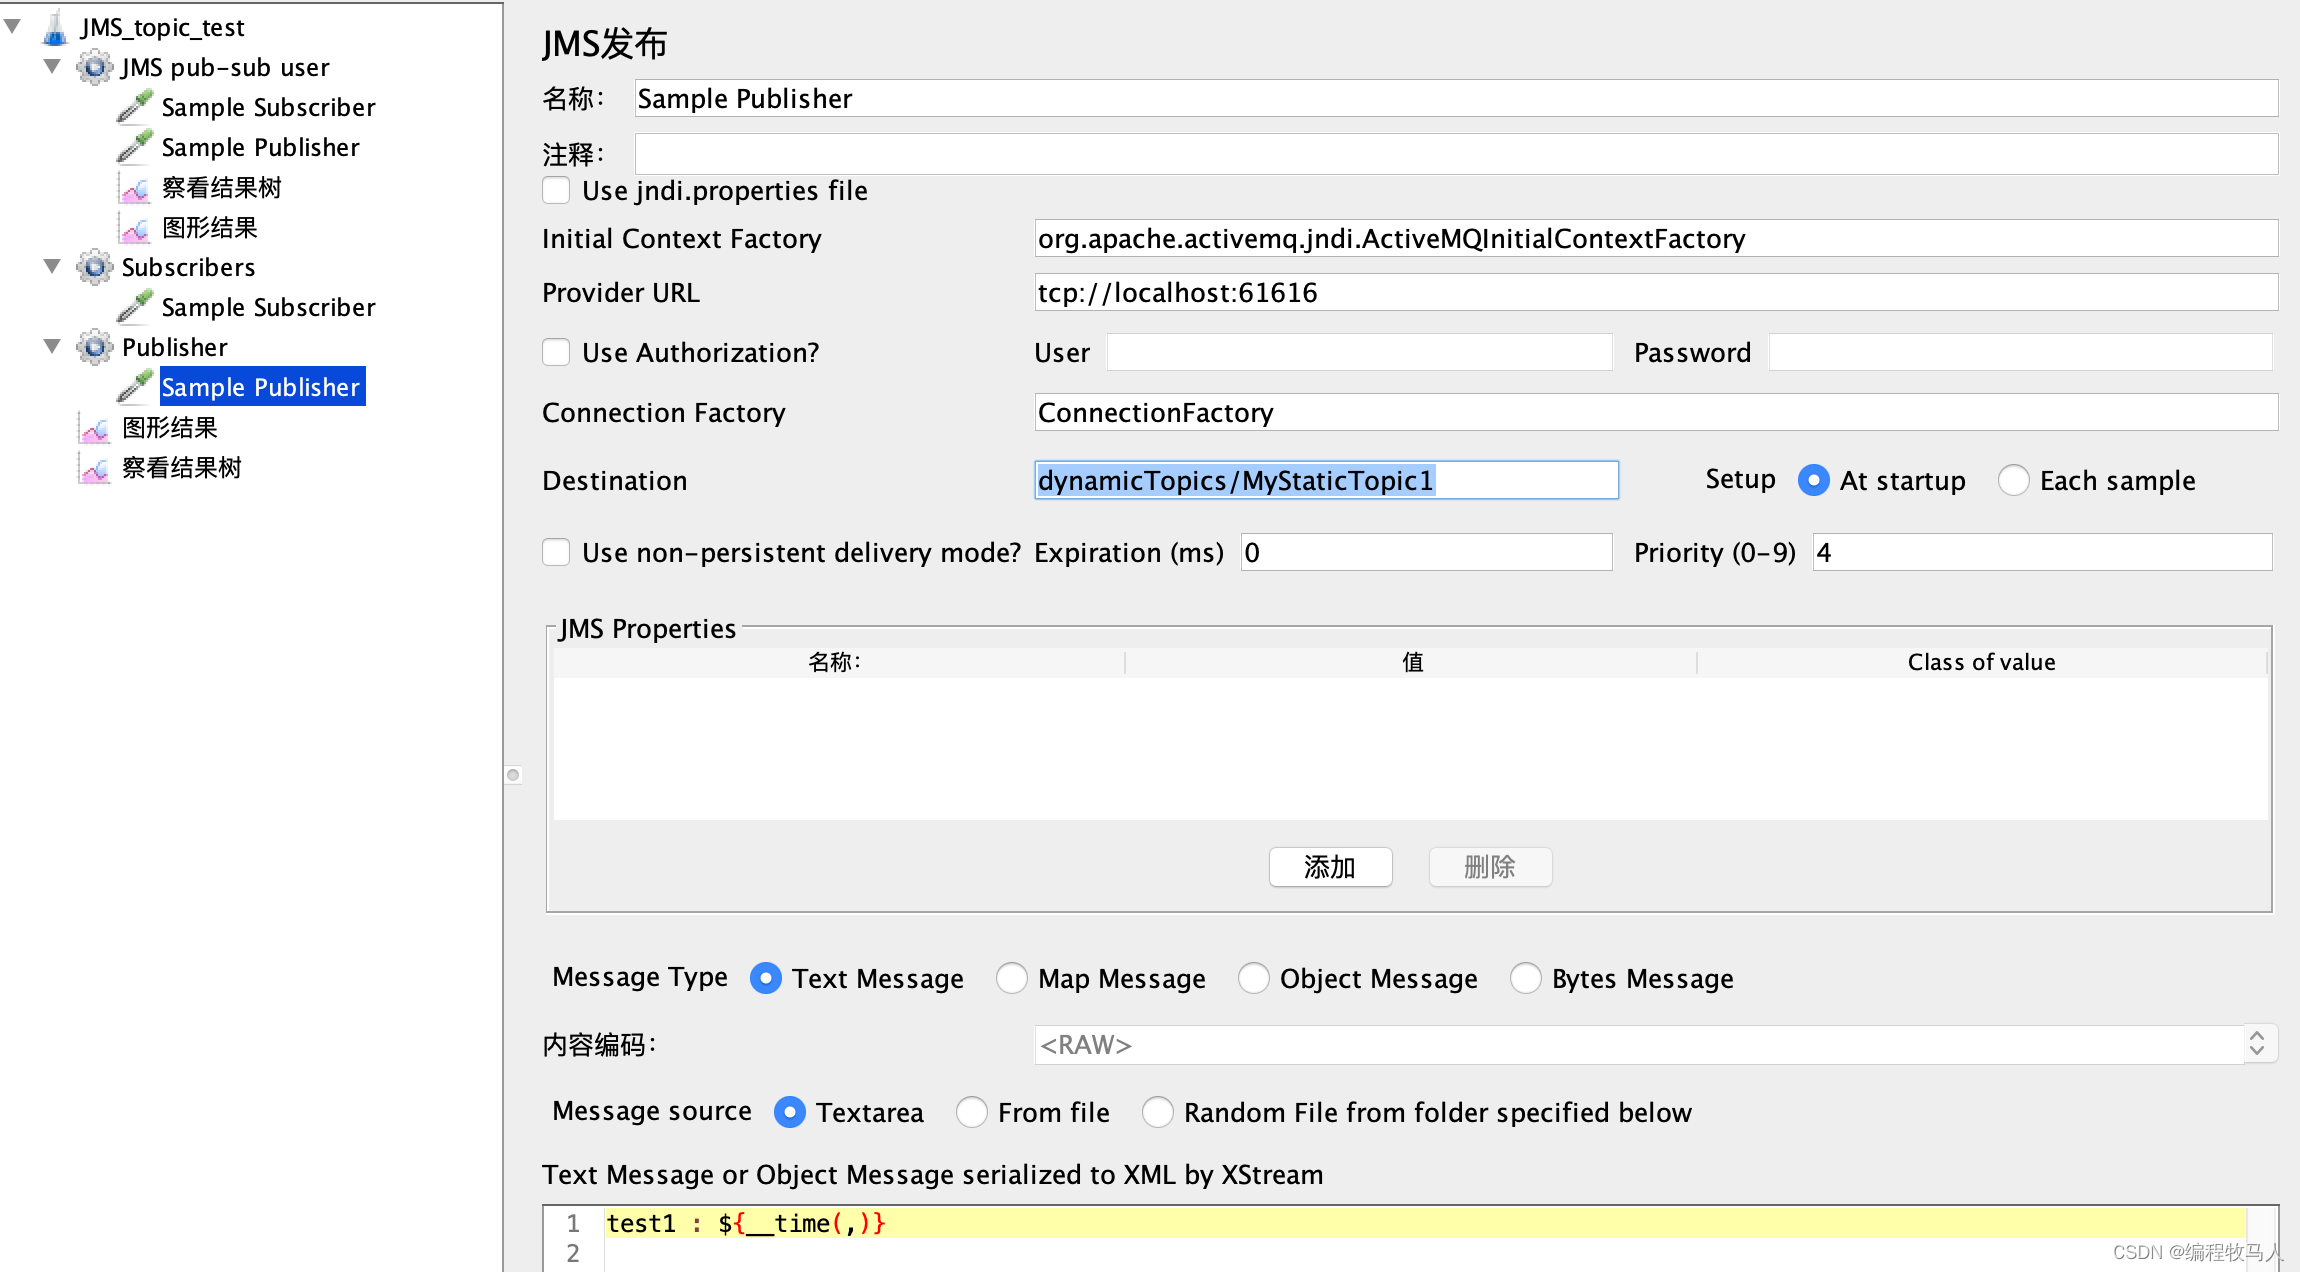
Task: Click the pipette icon of Sample Subscriber under Subscribers
Action: (x=135, y=307)
